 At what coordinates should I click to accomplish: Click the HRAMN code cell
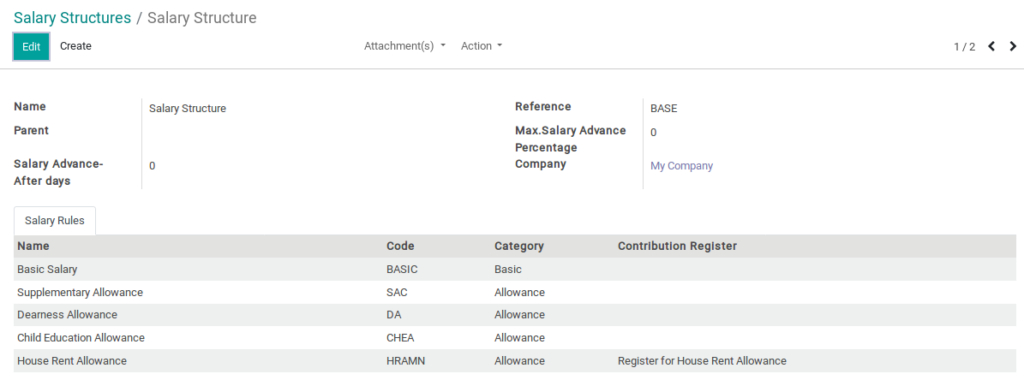coord(406,360)
